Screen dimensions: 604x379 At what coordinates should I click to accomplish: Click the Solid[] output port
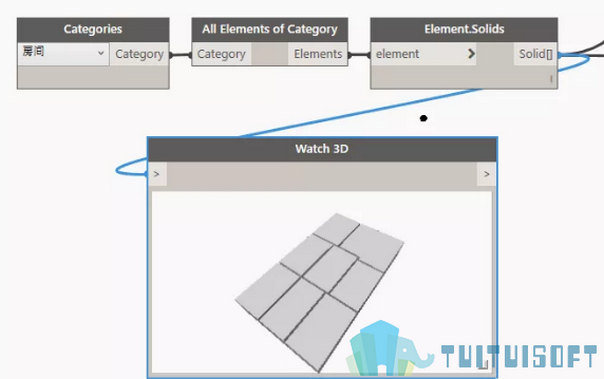click(x=535, y=54)
